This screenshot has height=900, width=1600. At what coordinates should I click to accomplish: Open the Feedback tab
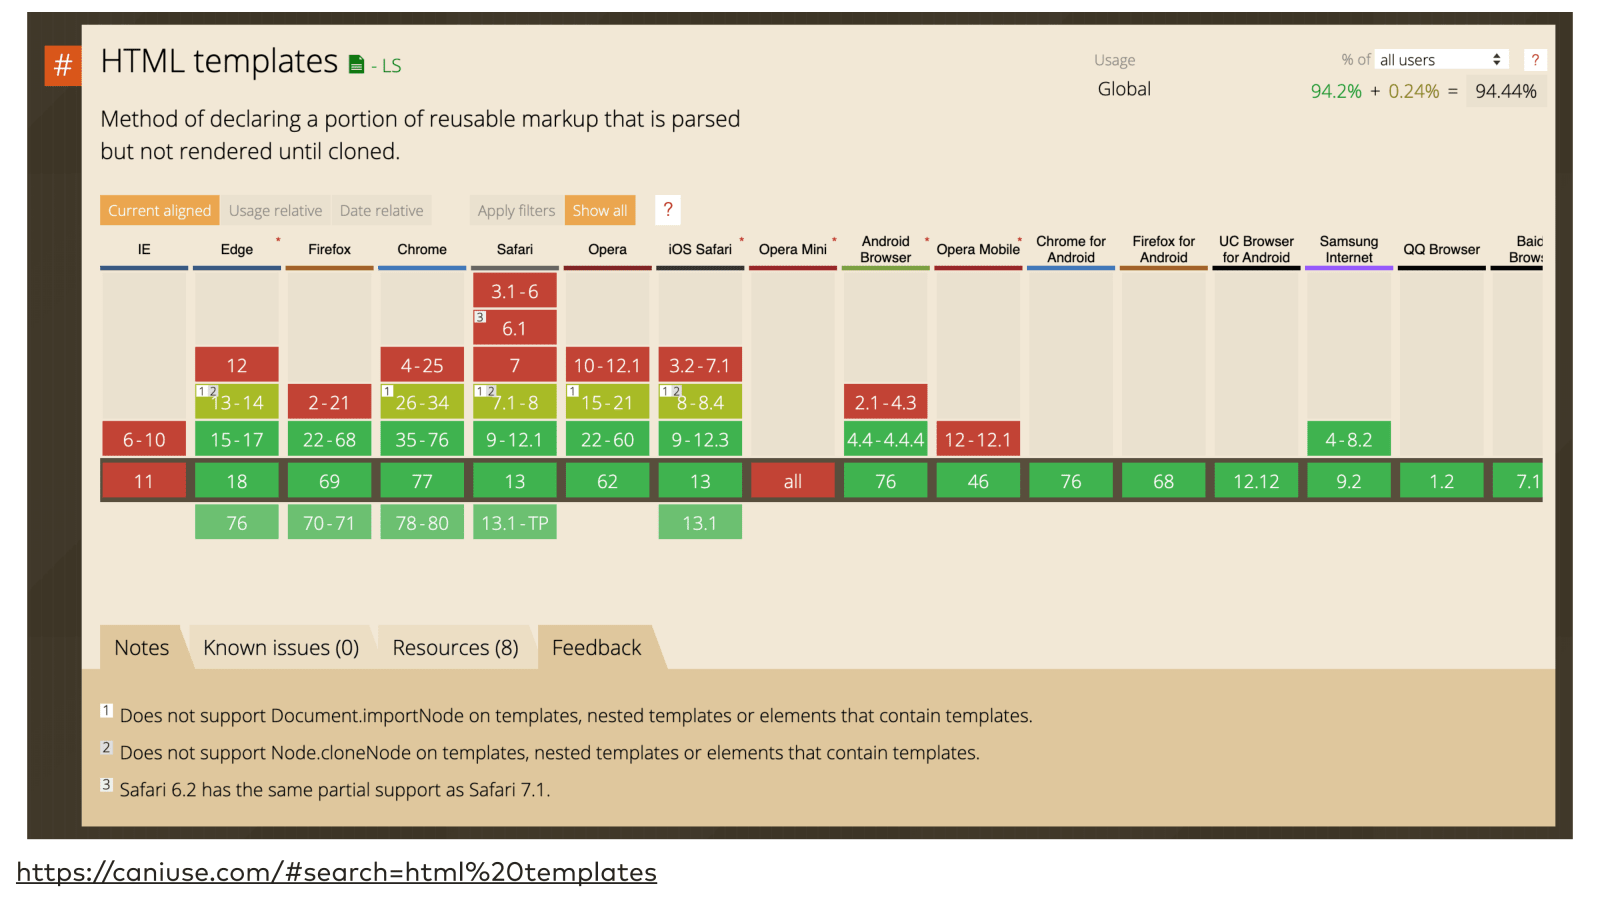point(596,647)
